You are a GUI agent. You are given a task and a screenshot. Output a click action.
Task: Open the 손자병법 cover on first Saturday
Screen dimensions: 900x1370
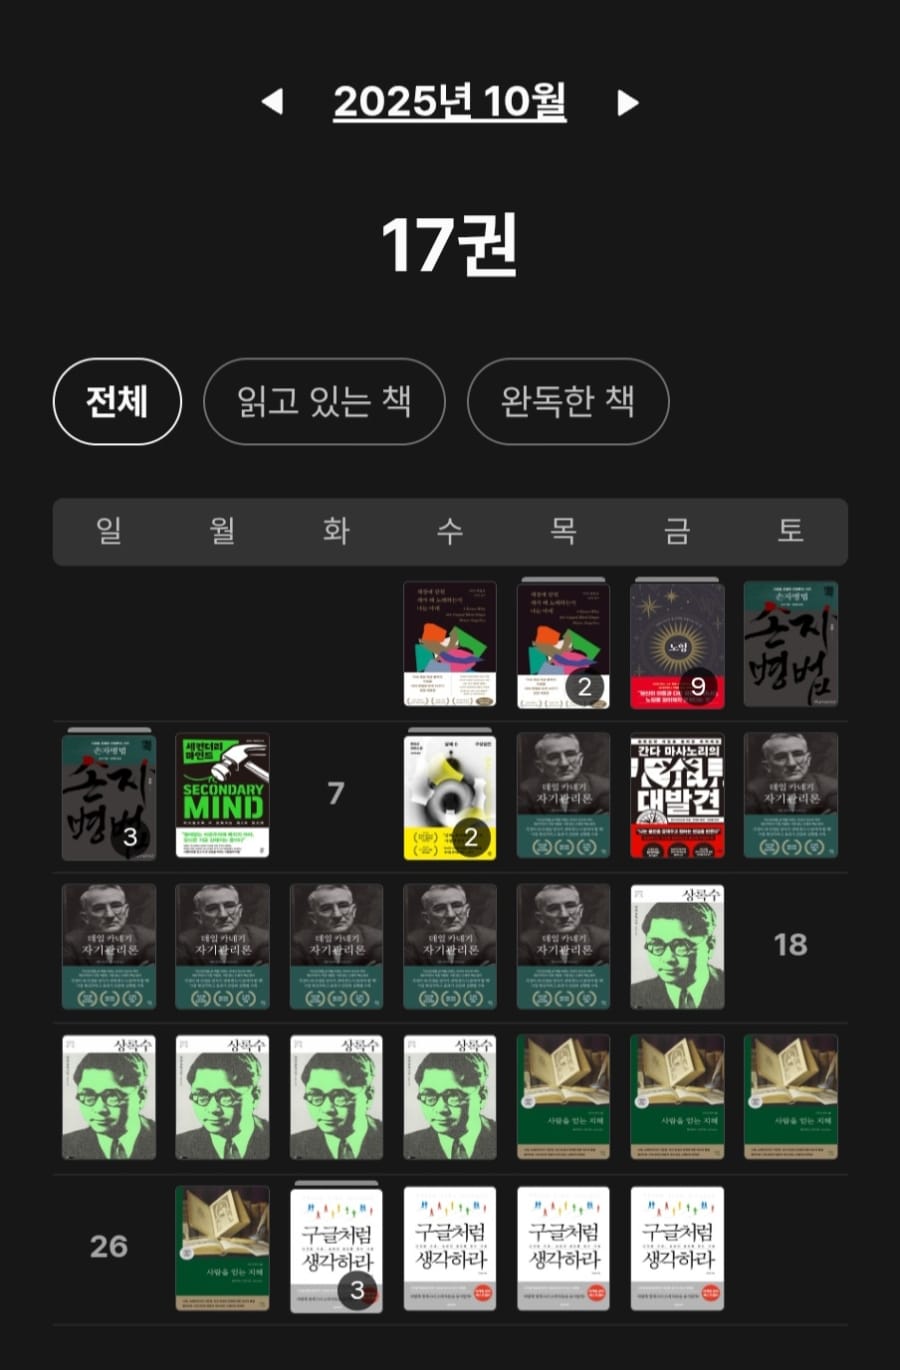(791, 645)
